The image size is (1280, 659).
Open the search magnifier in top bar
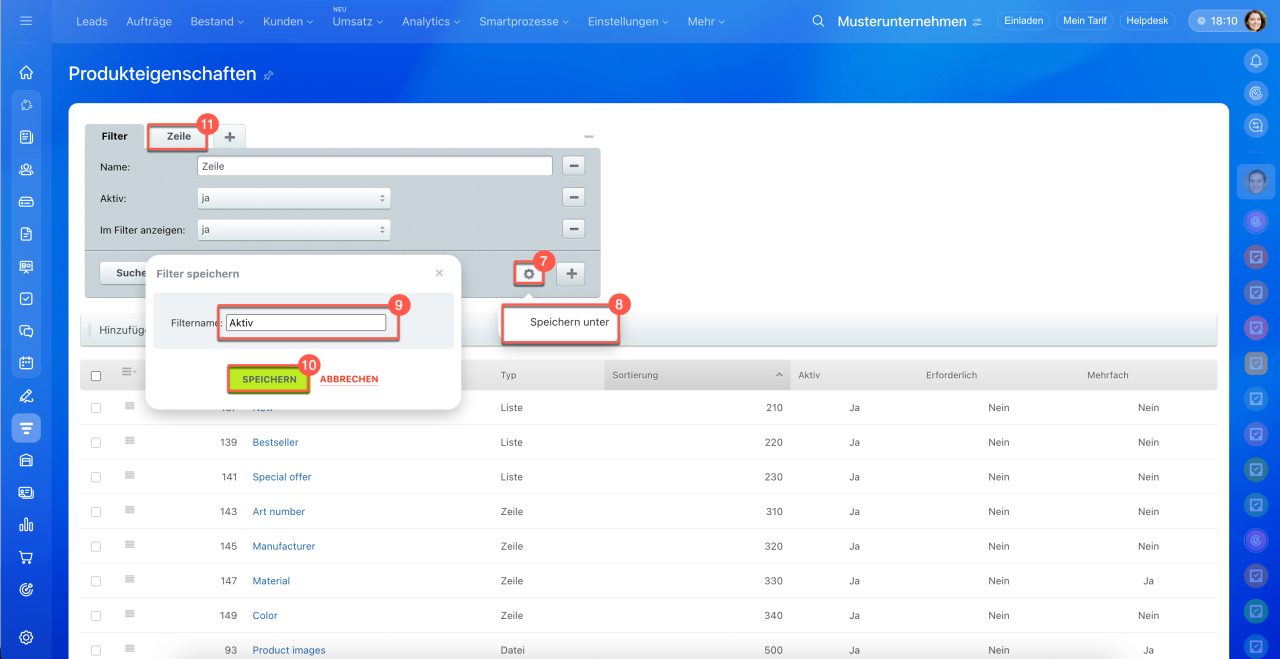[x=818, y=21]
